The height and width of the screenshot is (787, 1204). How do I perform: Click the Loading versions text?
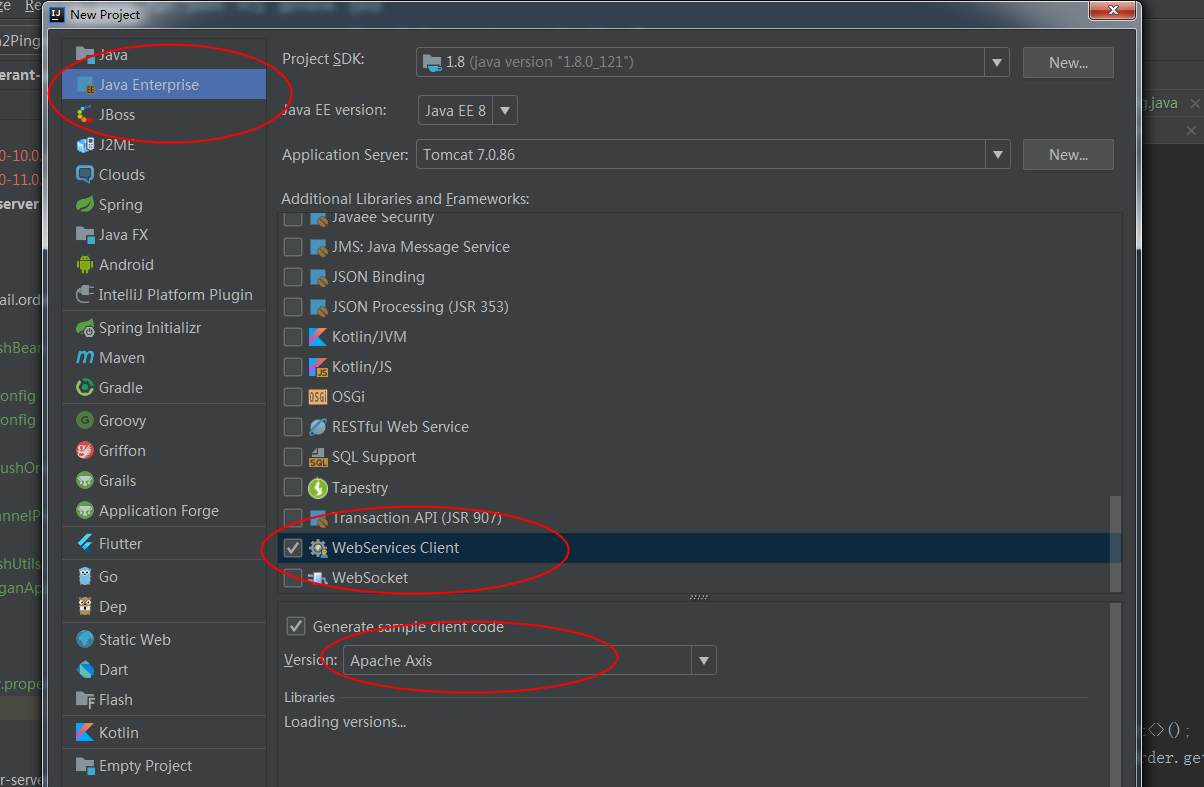(345, 722)
